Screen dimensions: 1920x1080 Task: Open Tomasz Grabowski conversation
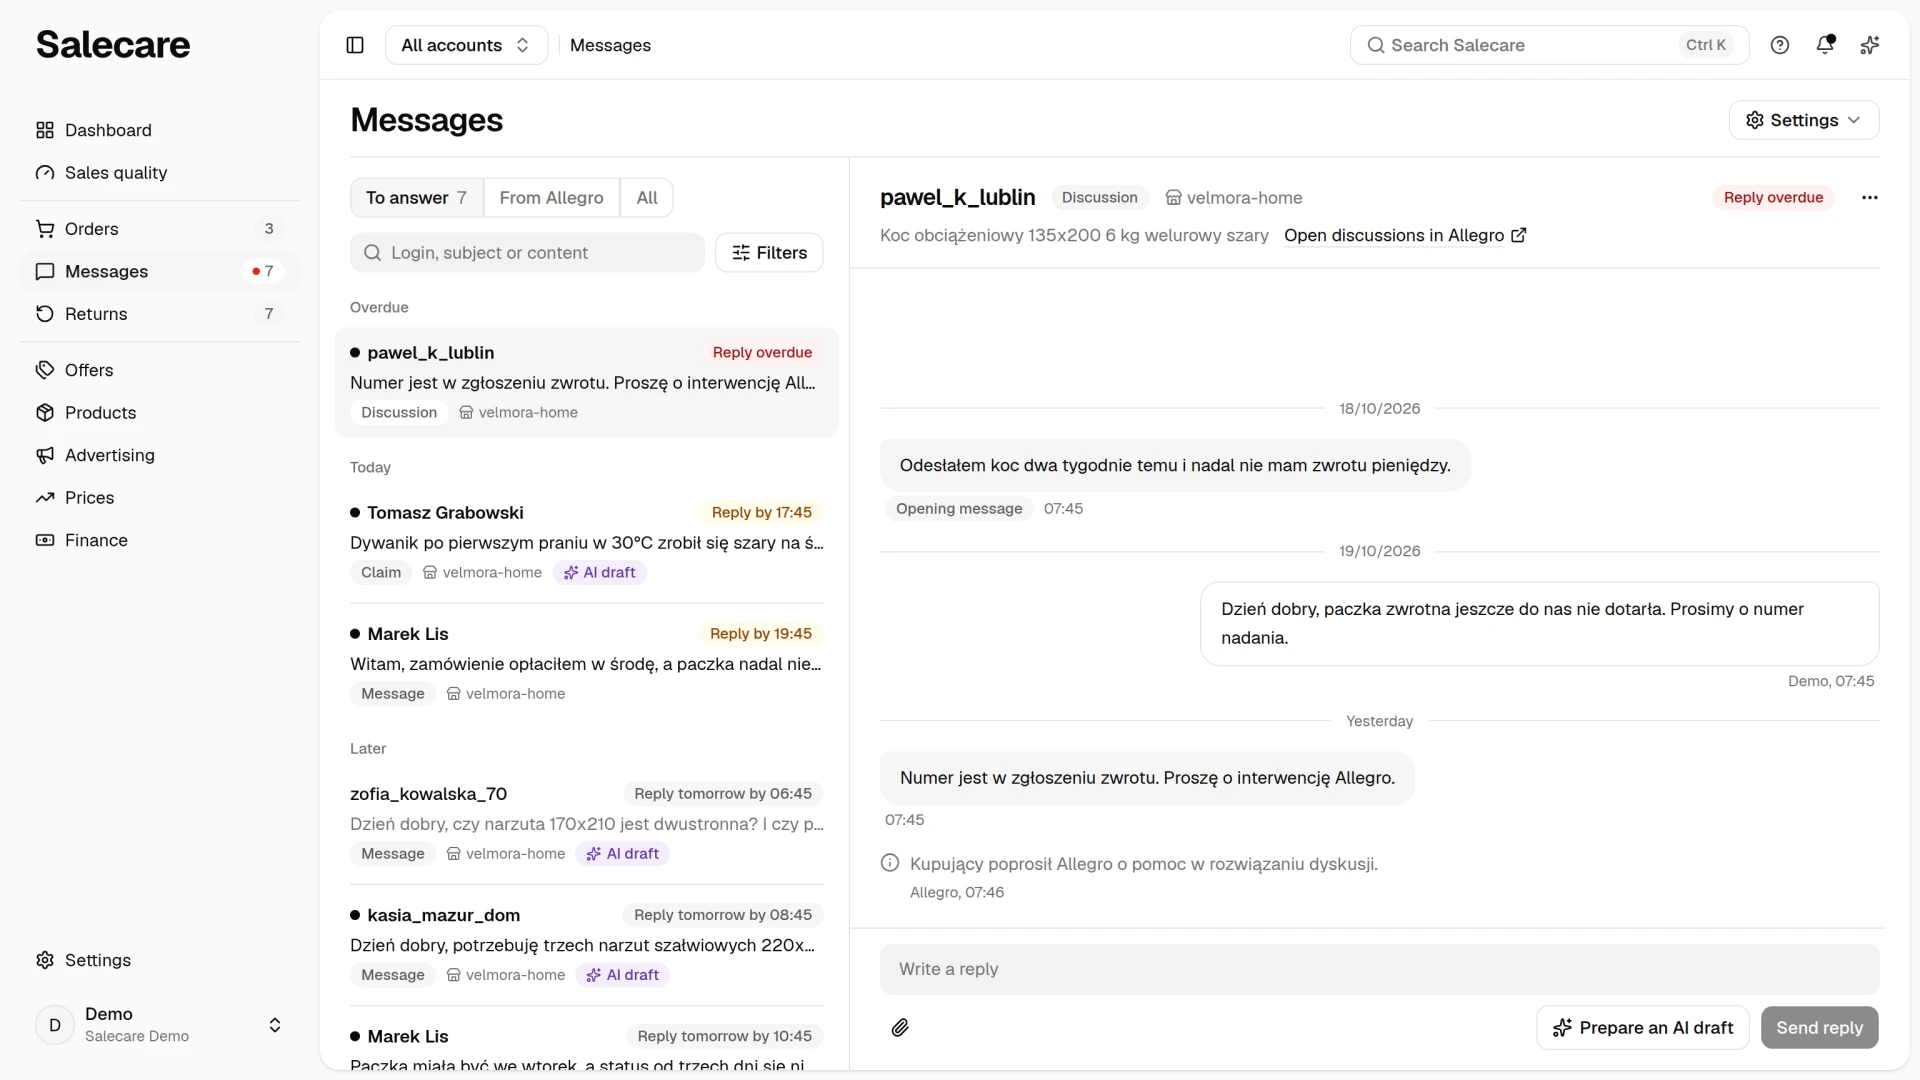point(587,543)
